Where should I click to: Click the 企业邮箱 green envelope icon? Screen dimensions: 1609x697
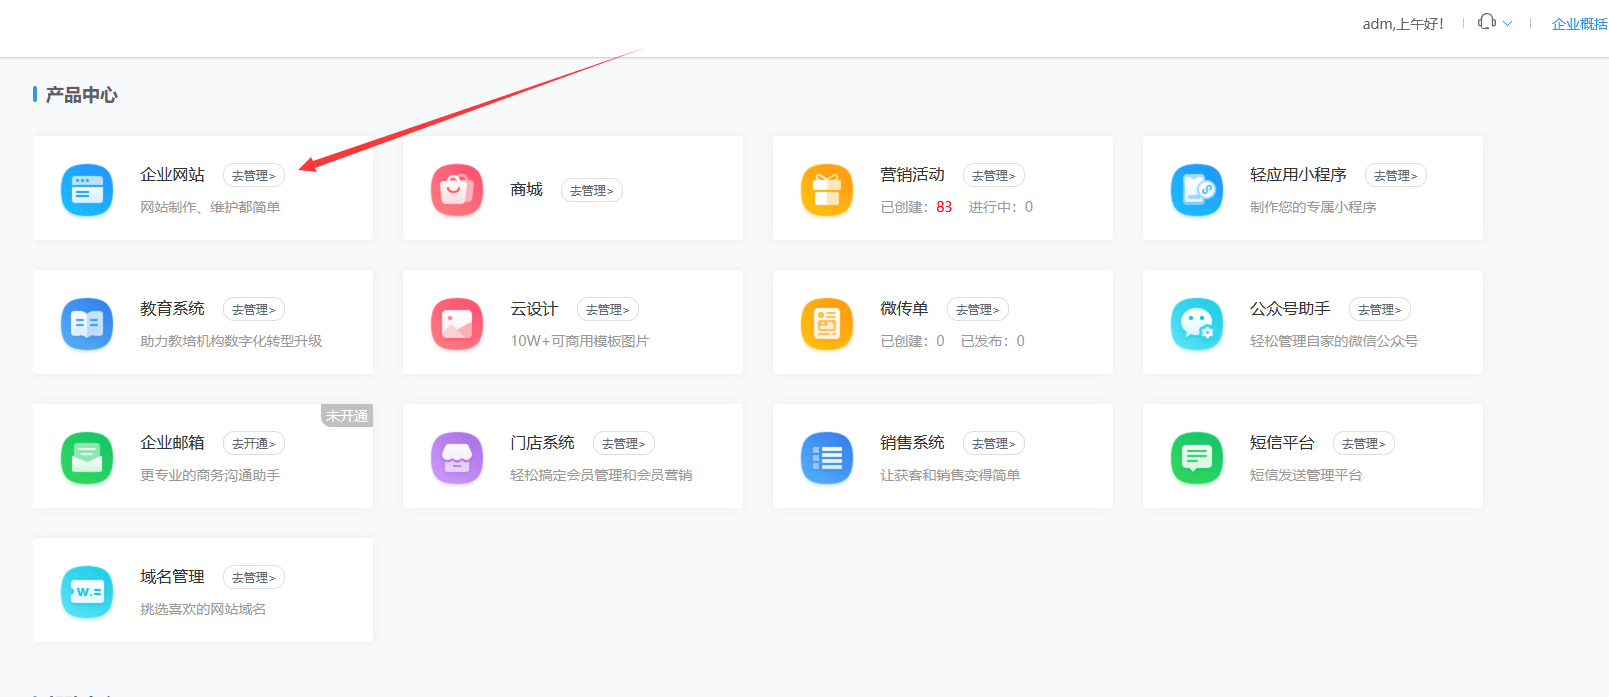click(87, 458)
